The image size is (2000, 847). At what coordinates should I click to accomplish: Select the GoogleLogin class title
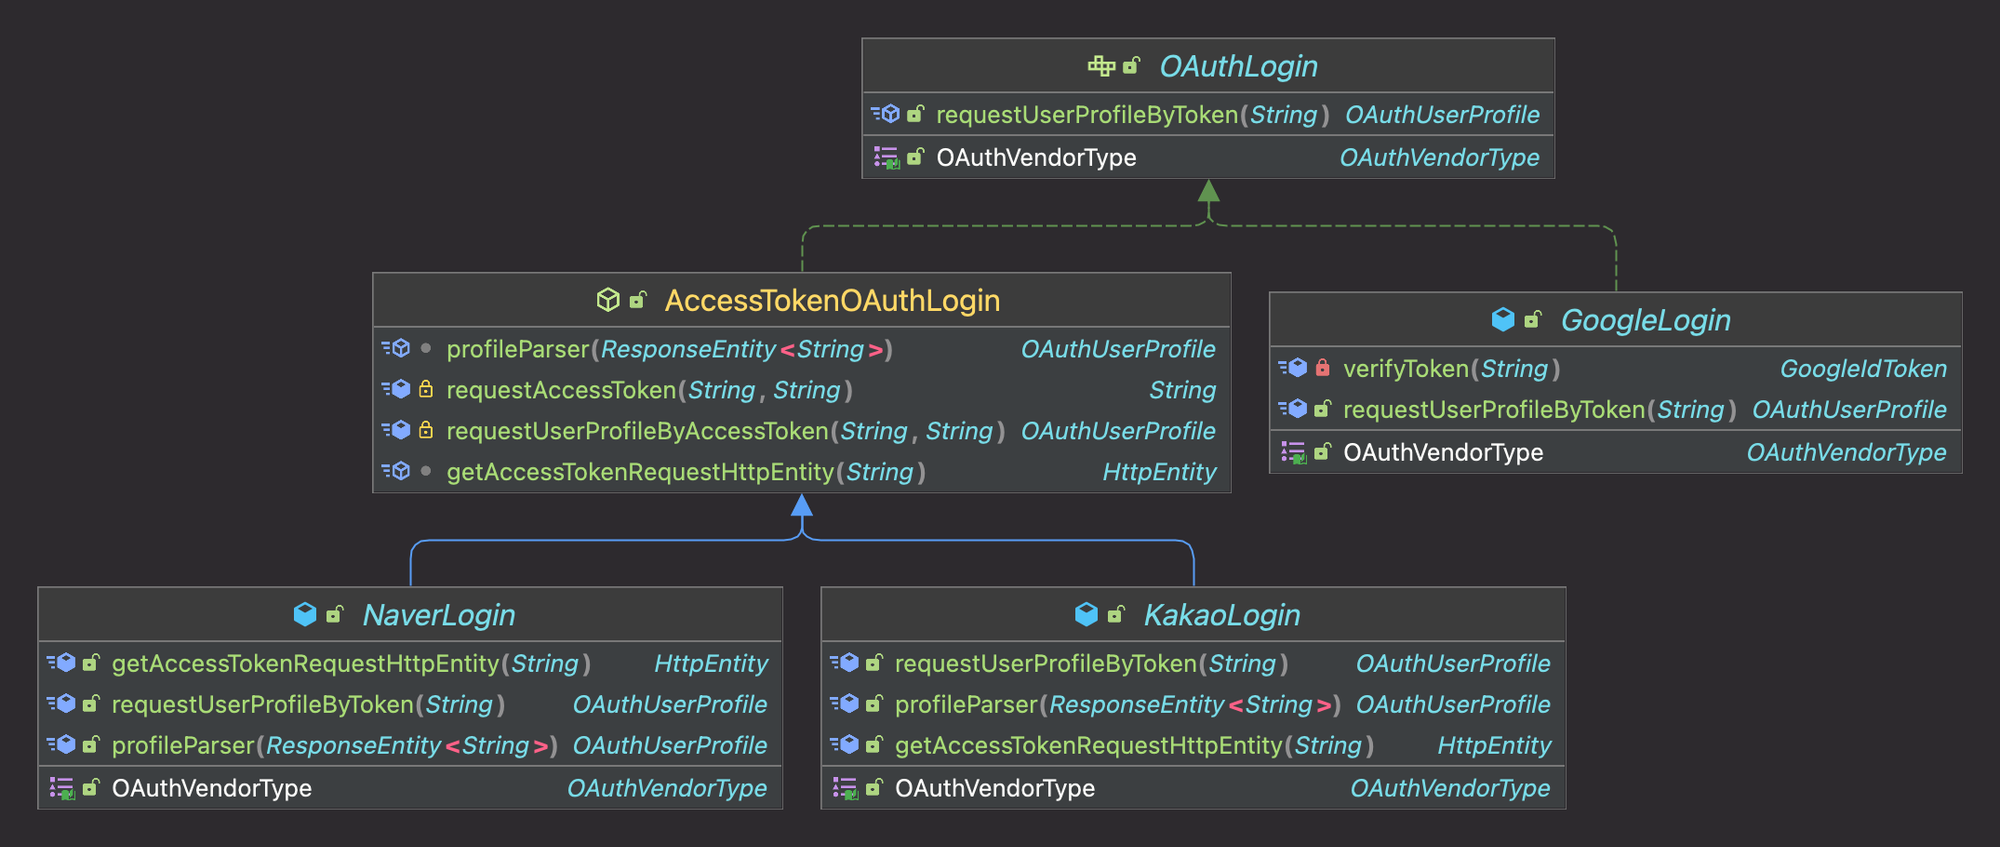point(1645,320)
